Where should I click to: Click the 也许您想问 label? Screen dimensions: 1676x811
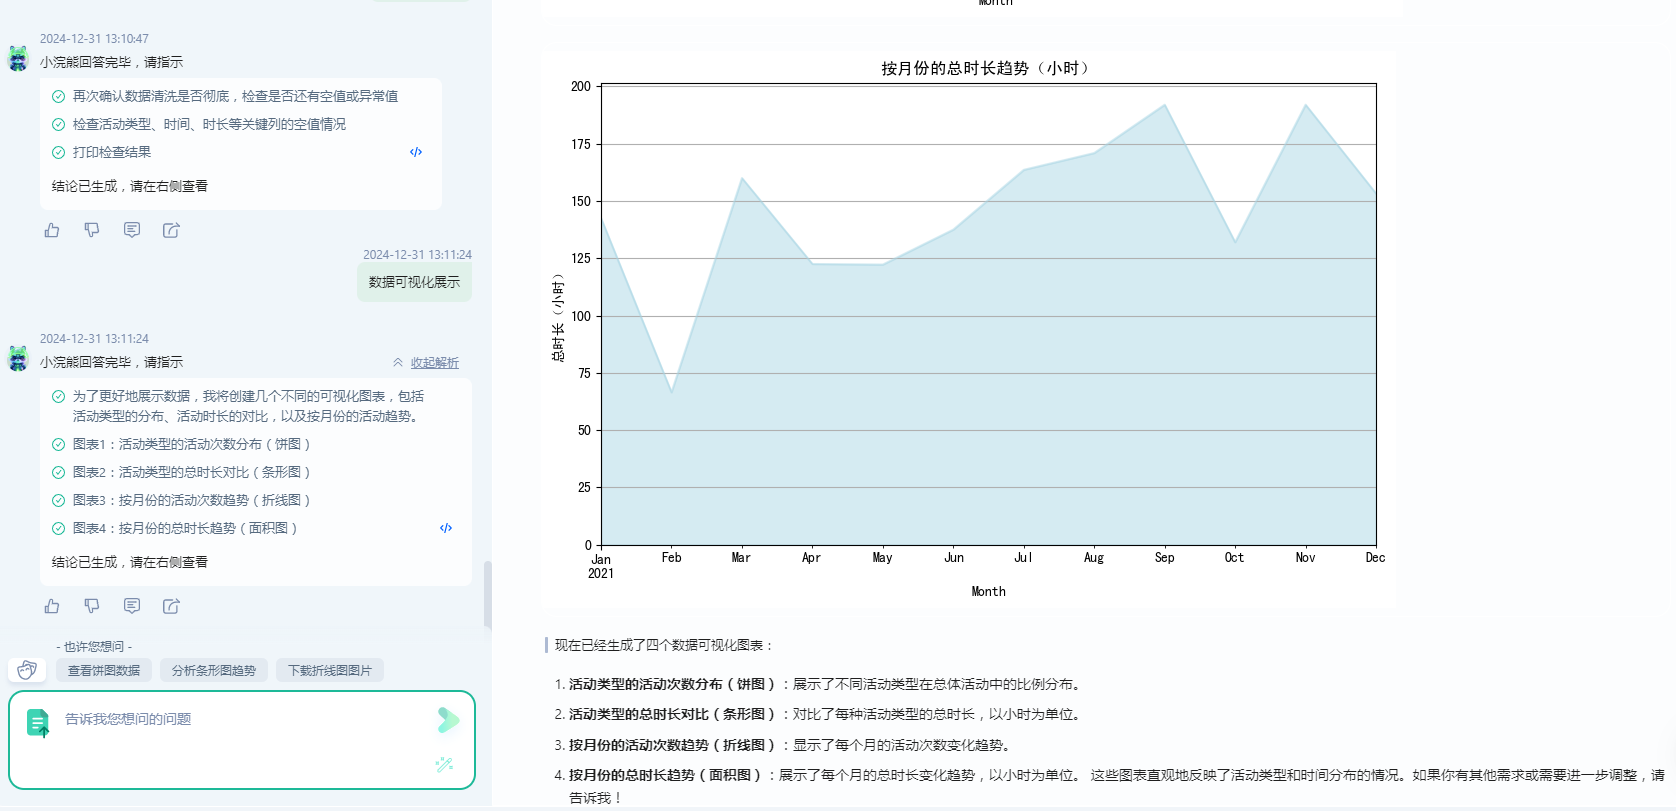click(x=94, y=647)
